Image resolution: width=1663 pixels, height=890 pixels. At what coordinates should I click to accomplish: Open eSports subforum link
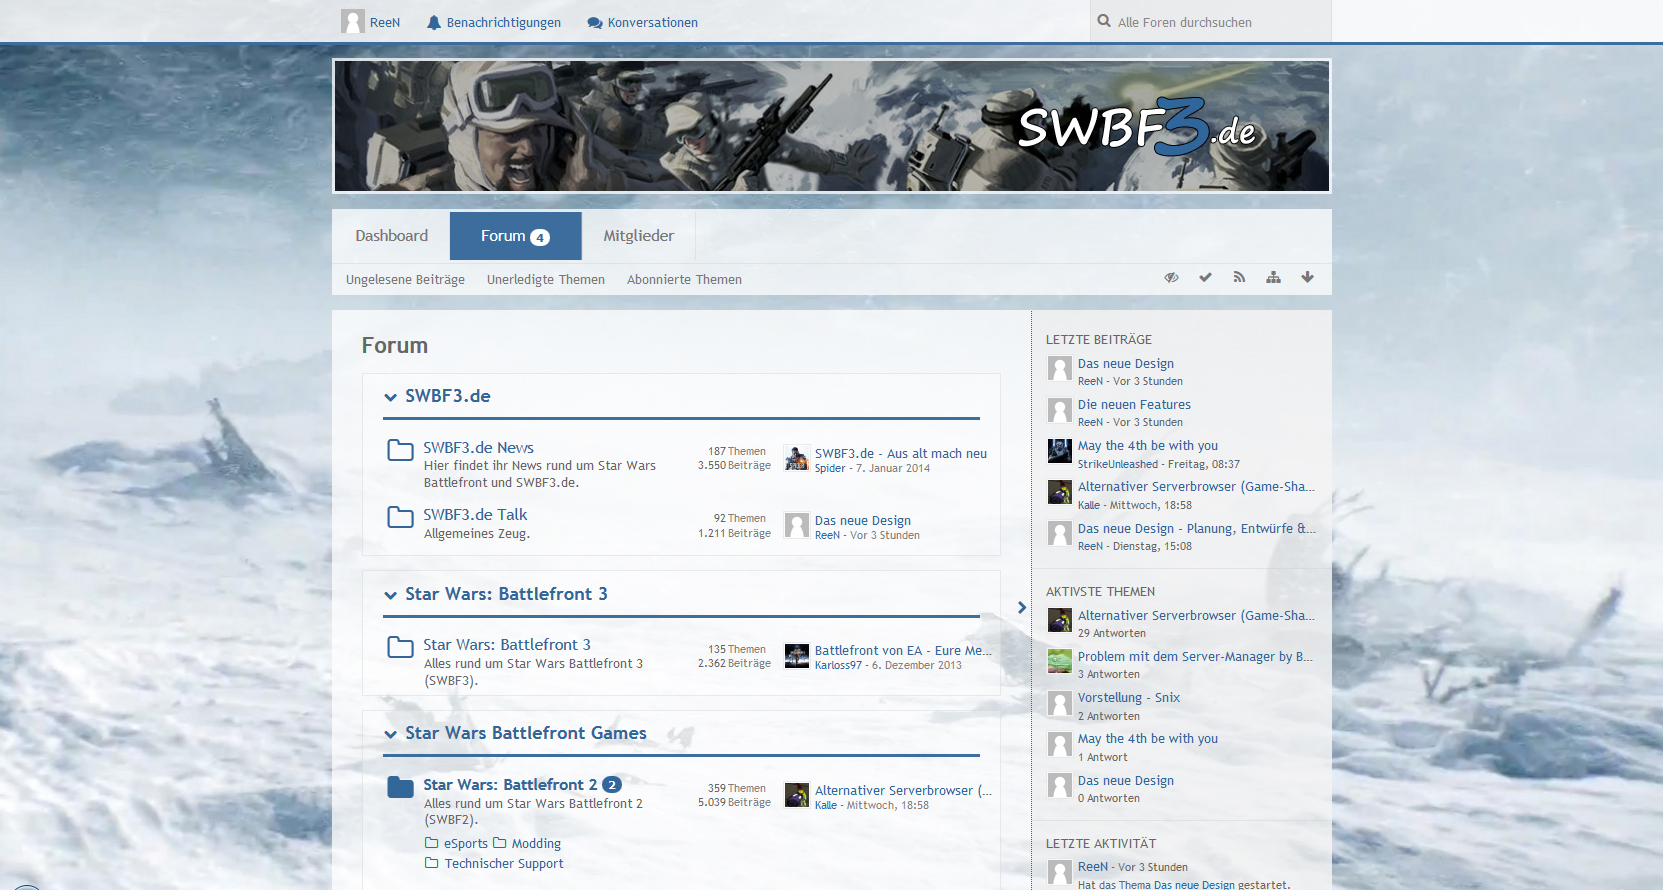tap(466, 844)
